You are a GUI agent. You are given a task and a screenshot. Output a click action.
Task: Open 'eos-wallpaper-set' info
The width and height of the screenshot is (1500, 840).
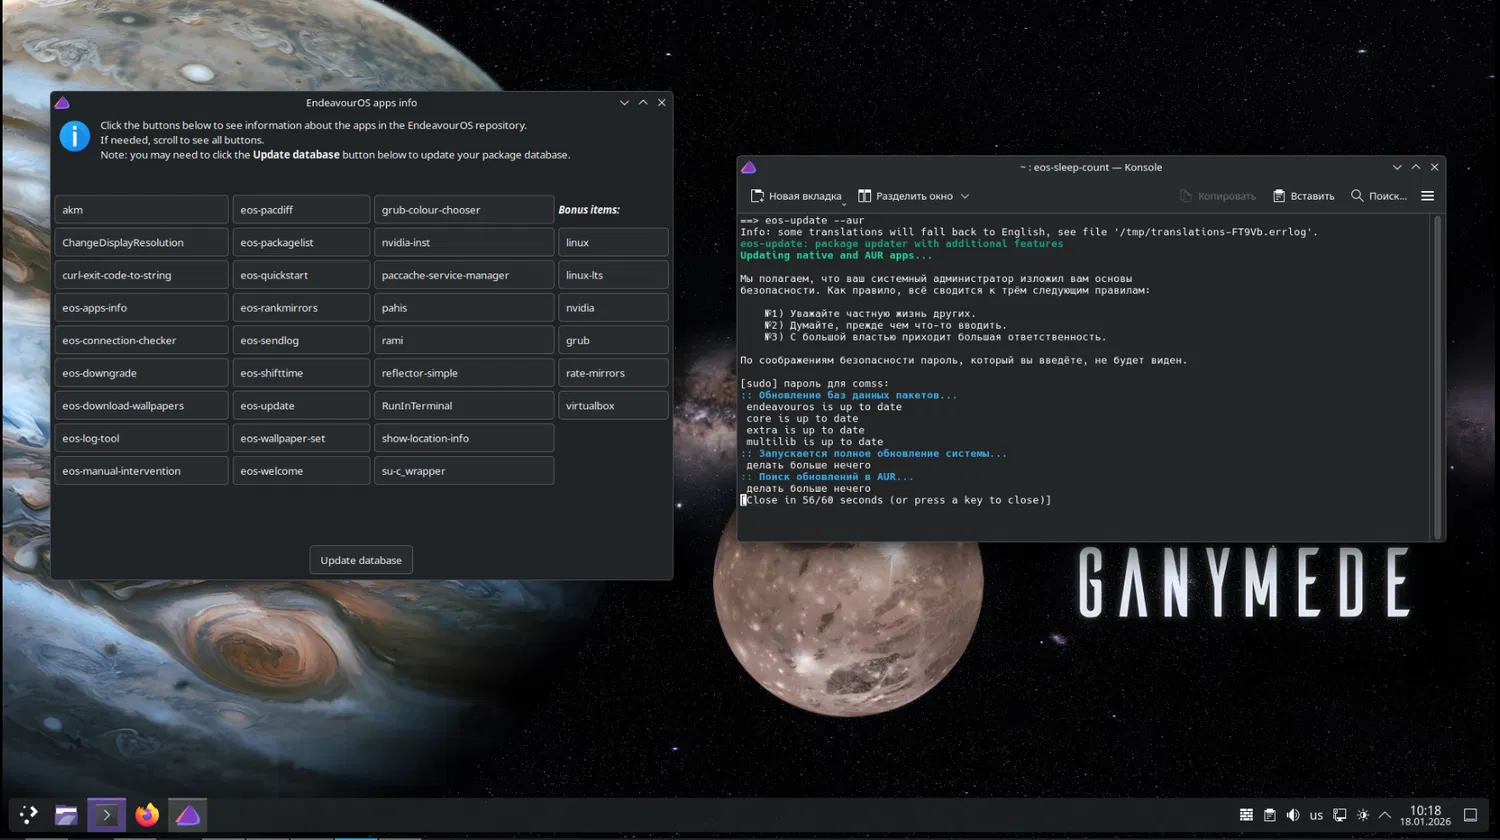(x=302, y=438)
